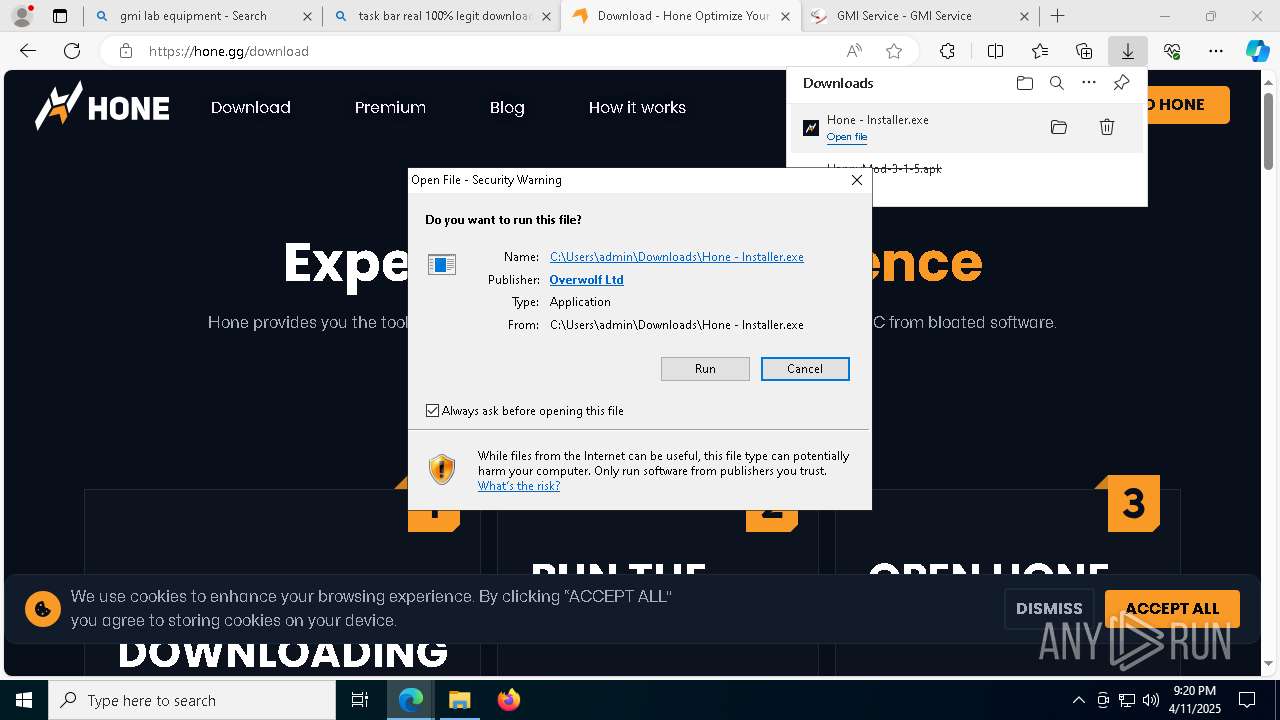Open Download in Hone navigation

pyautogui.click(x=251, y=107)
